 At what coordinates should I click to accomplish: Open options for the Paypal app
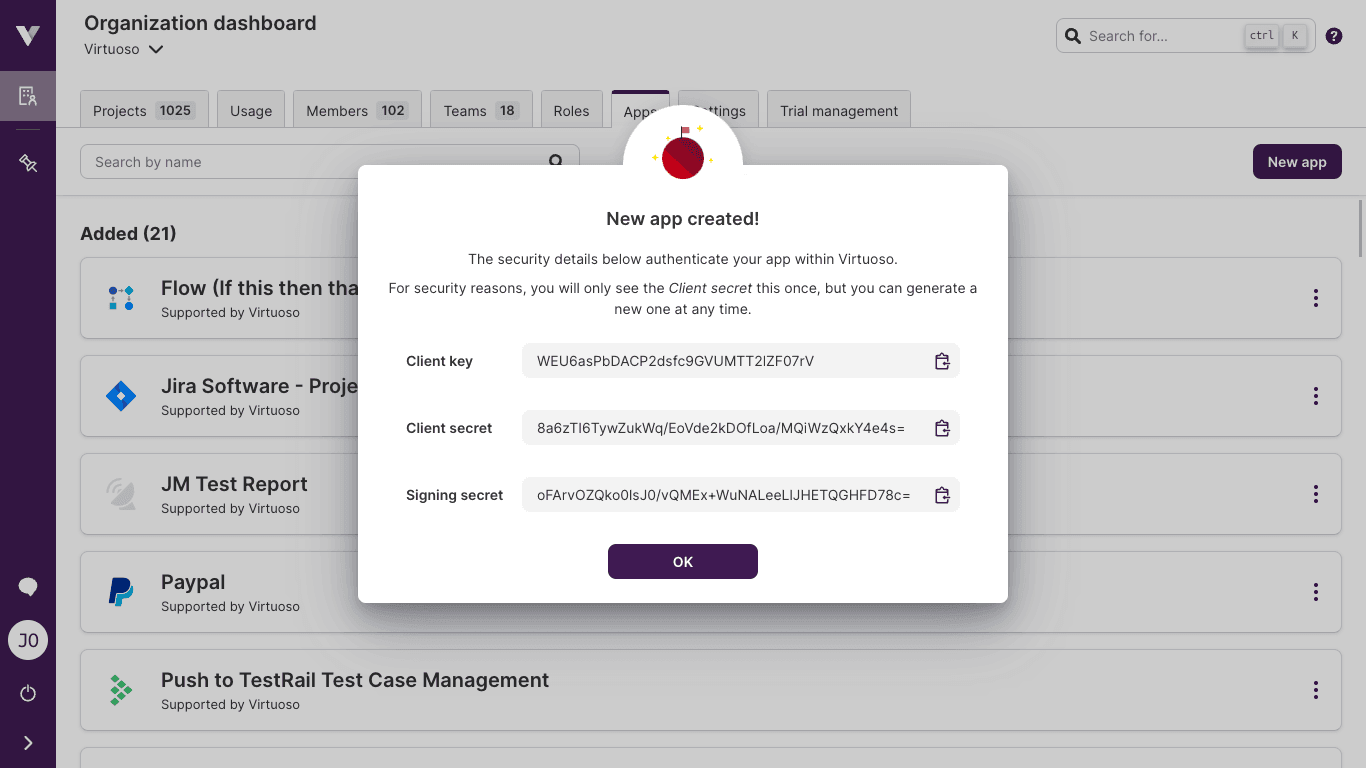(1315, 592)
